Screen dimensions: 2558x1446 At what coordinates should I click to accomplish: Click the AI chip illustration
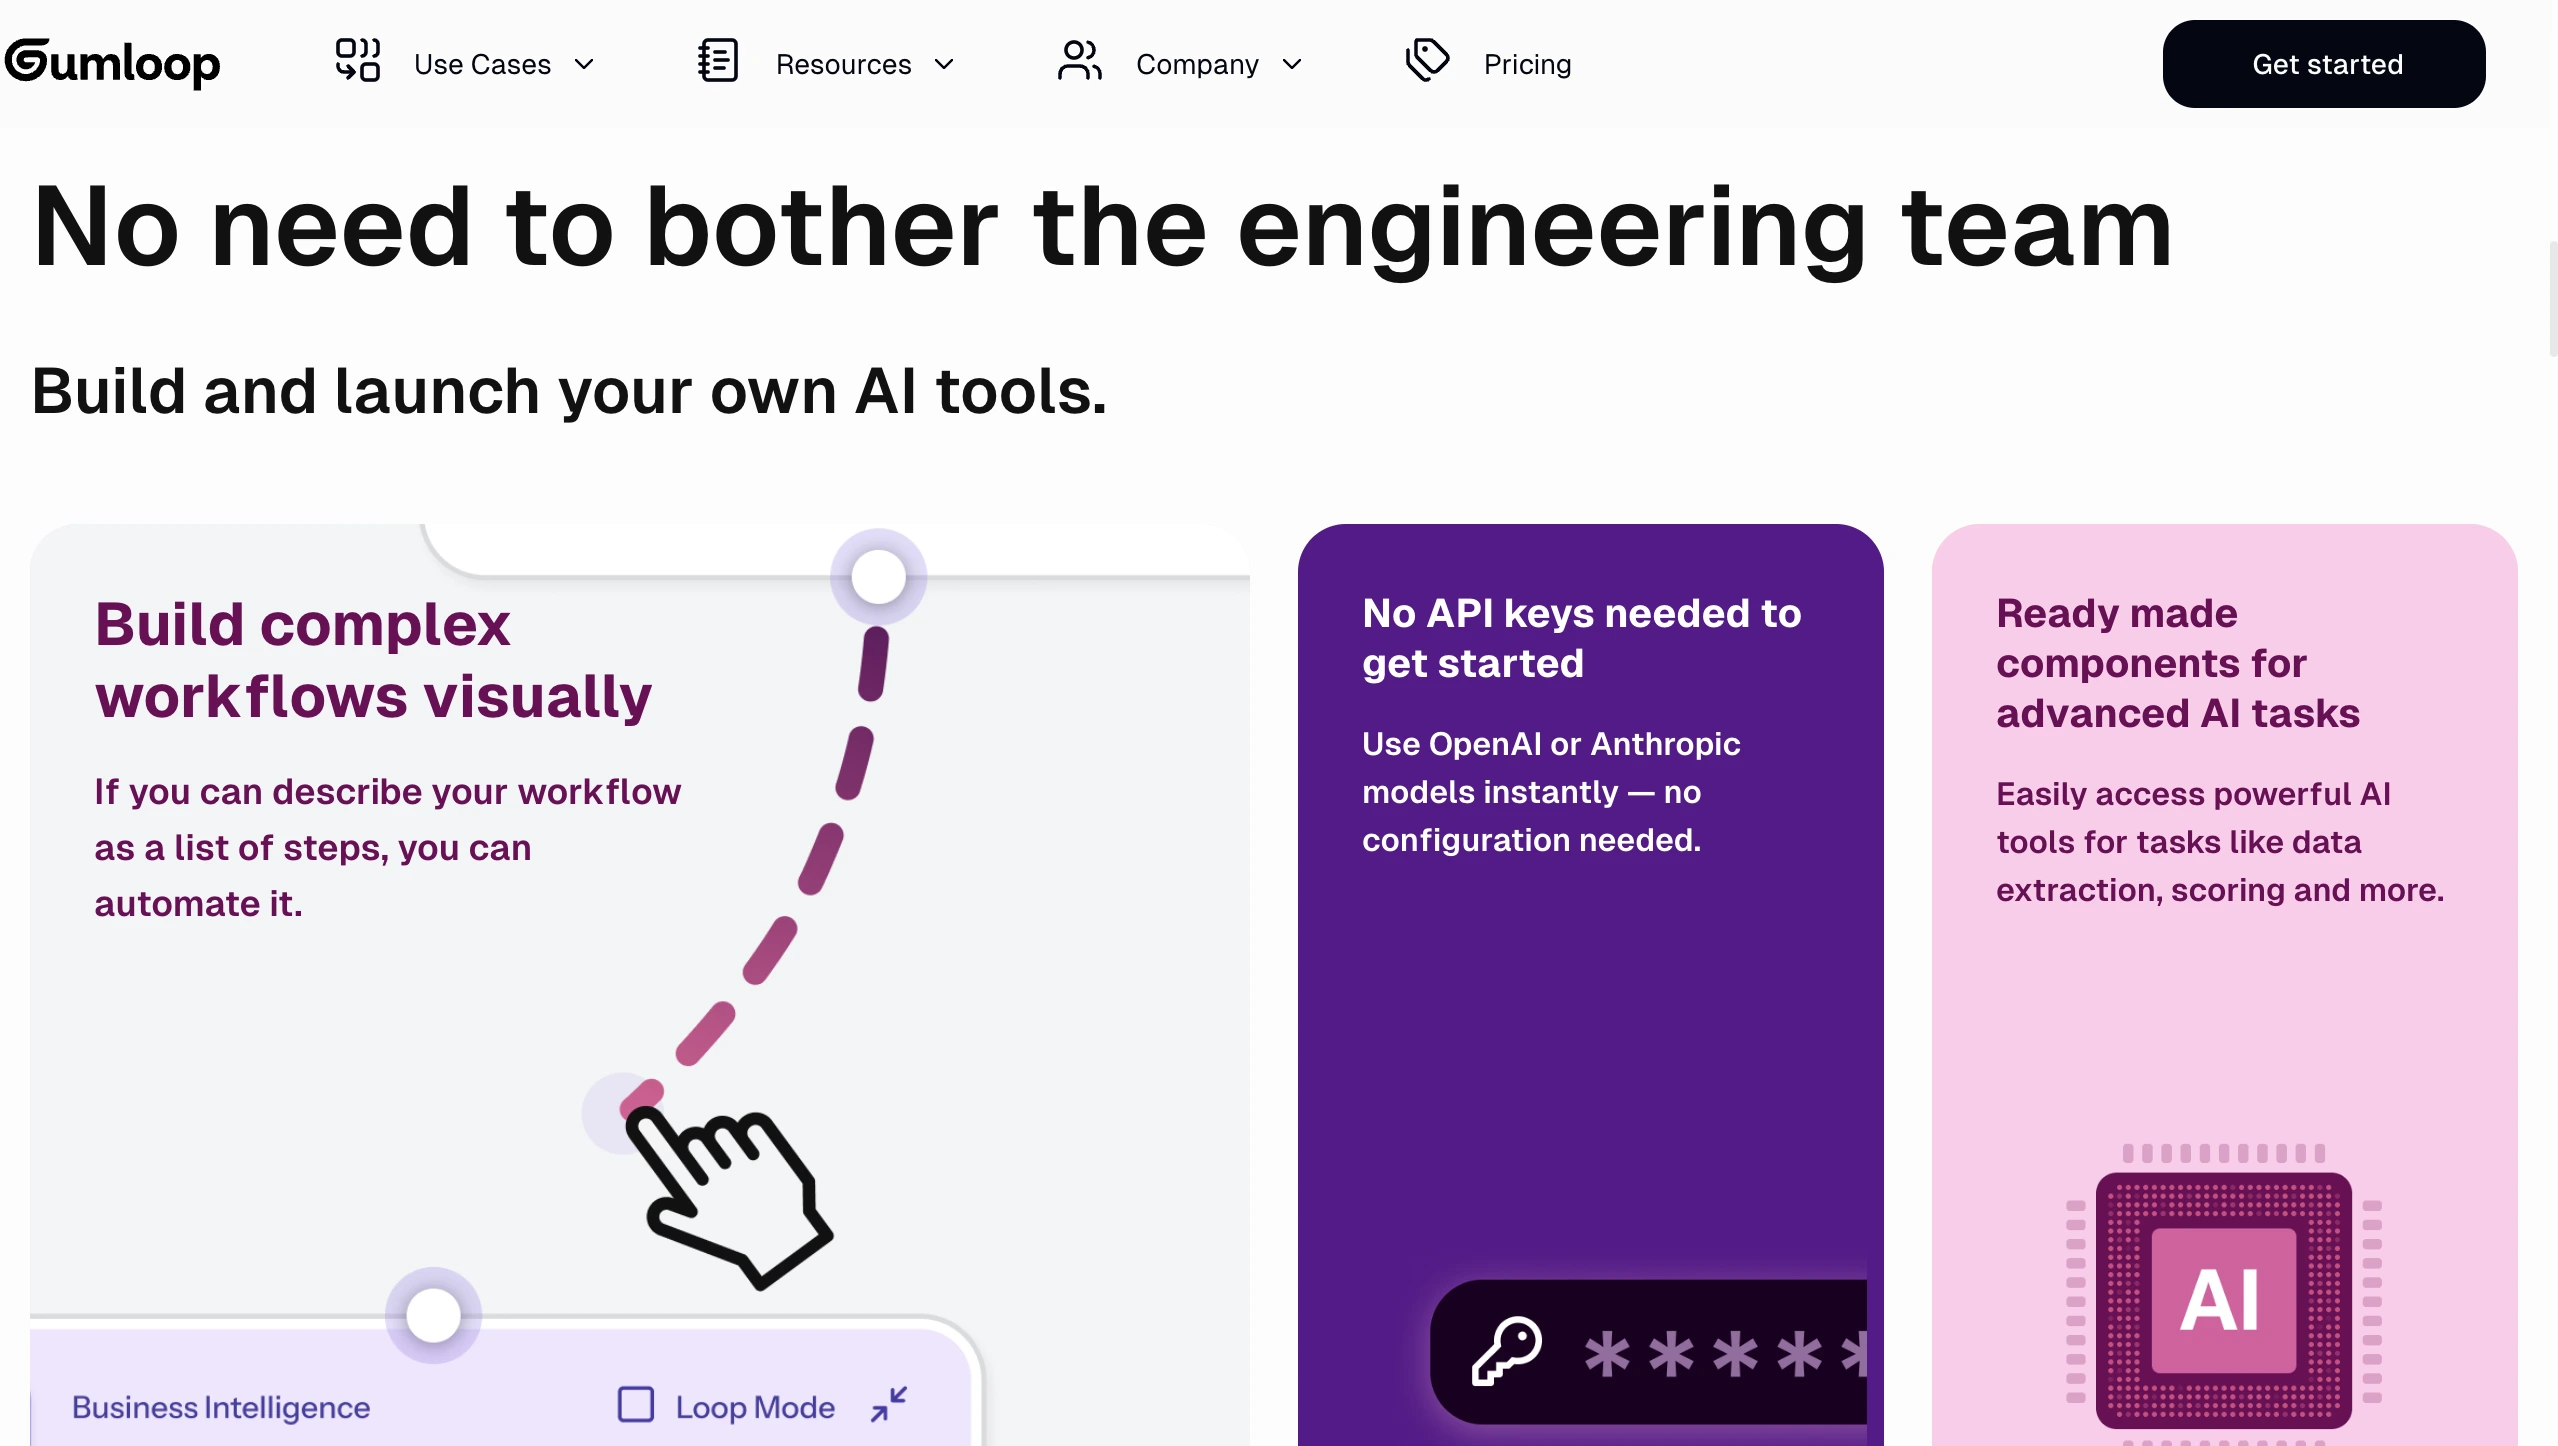(2223, 1299)
